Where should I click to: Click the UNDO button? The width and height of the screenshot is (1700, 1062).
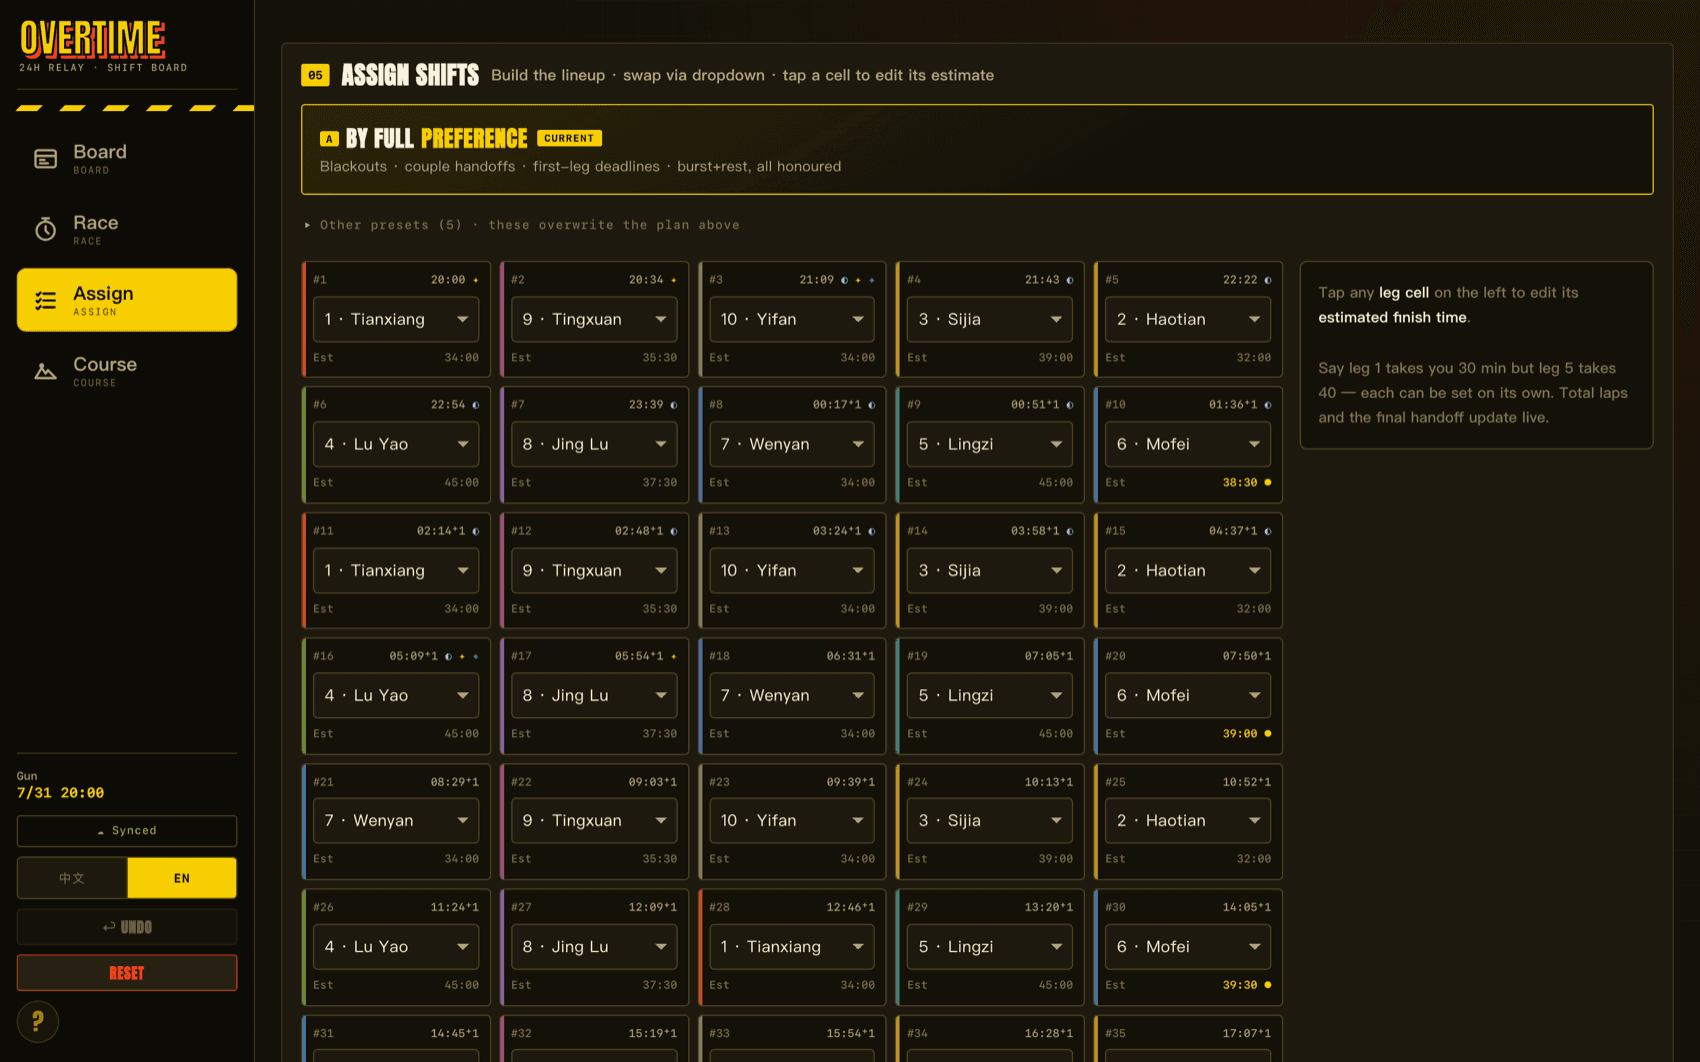127,927
